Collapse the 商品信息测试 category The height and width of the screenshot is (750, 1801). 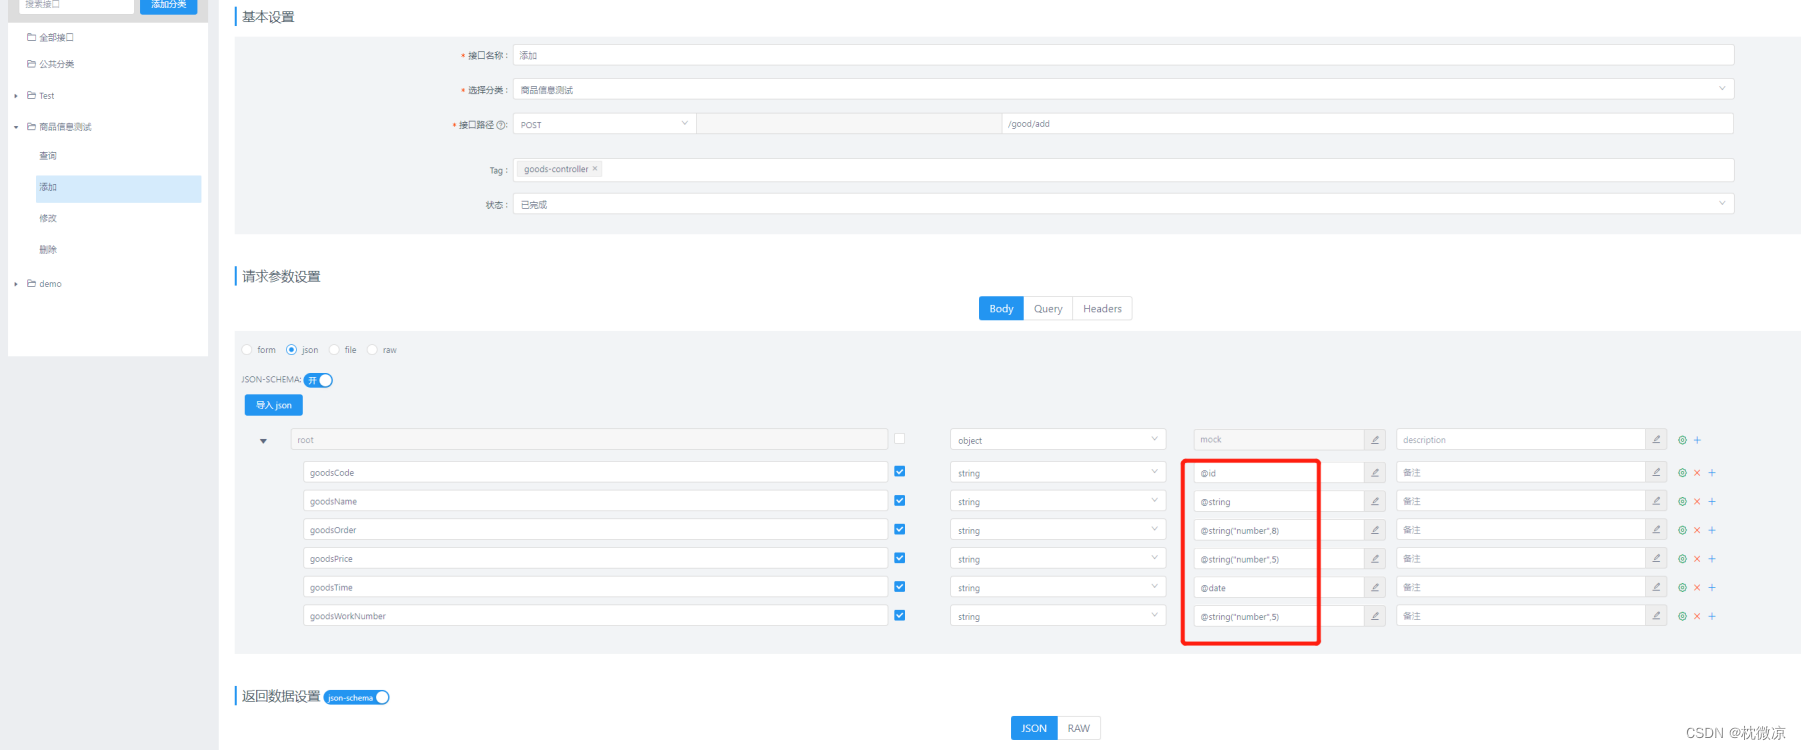[x=16, y=127]
